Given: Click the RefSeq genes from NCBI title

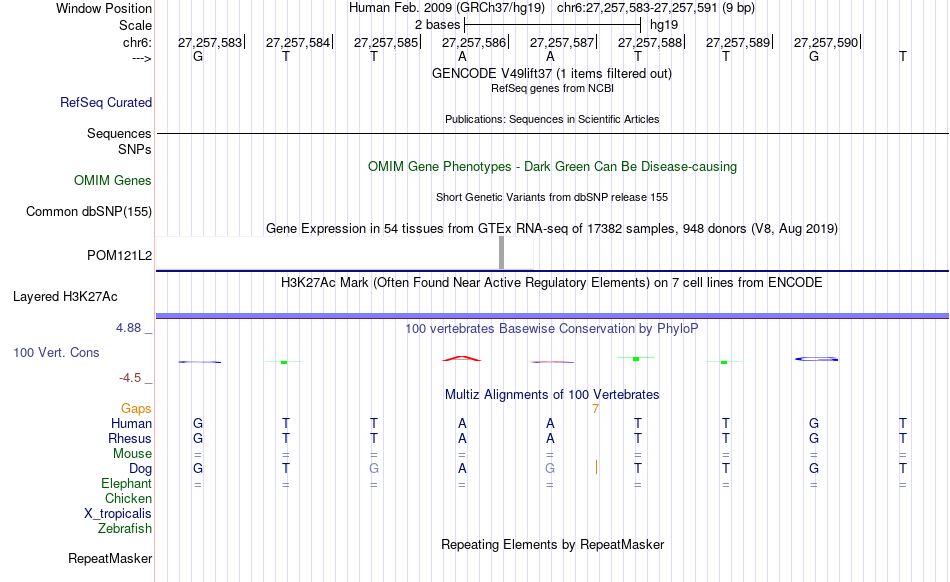Looking at the screenshot, I should 553,88.
